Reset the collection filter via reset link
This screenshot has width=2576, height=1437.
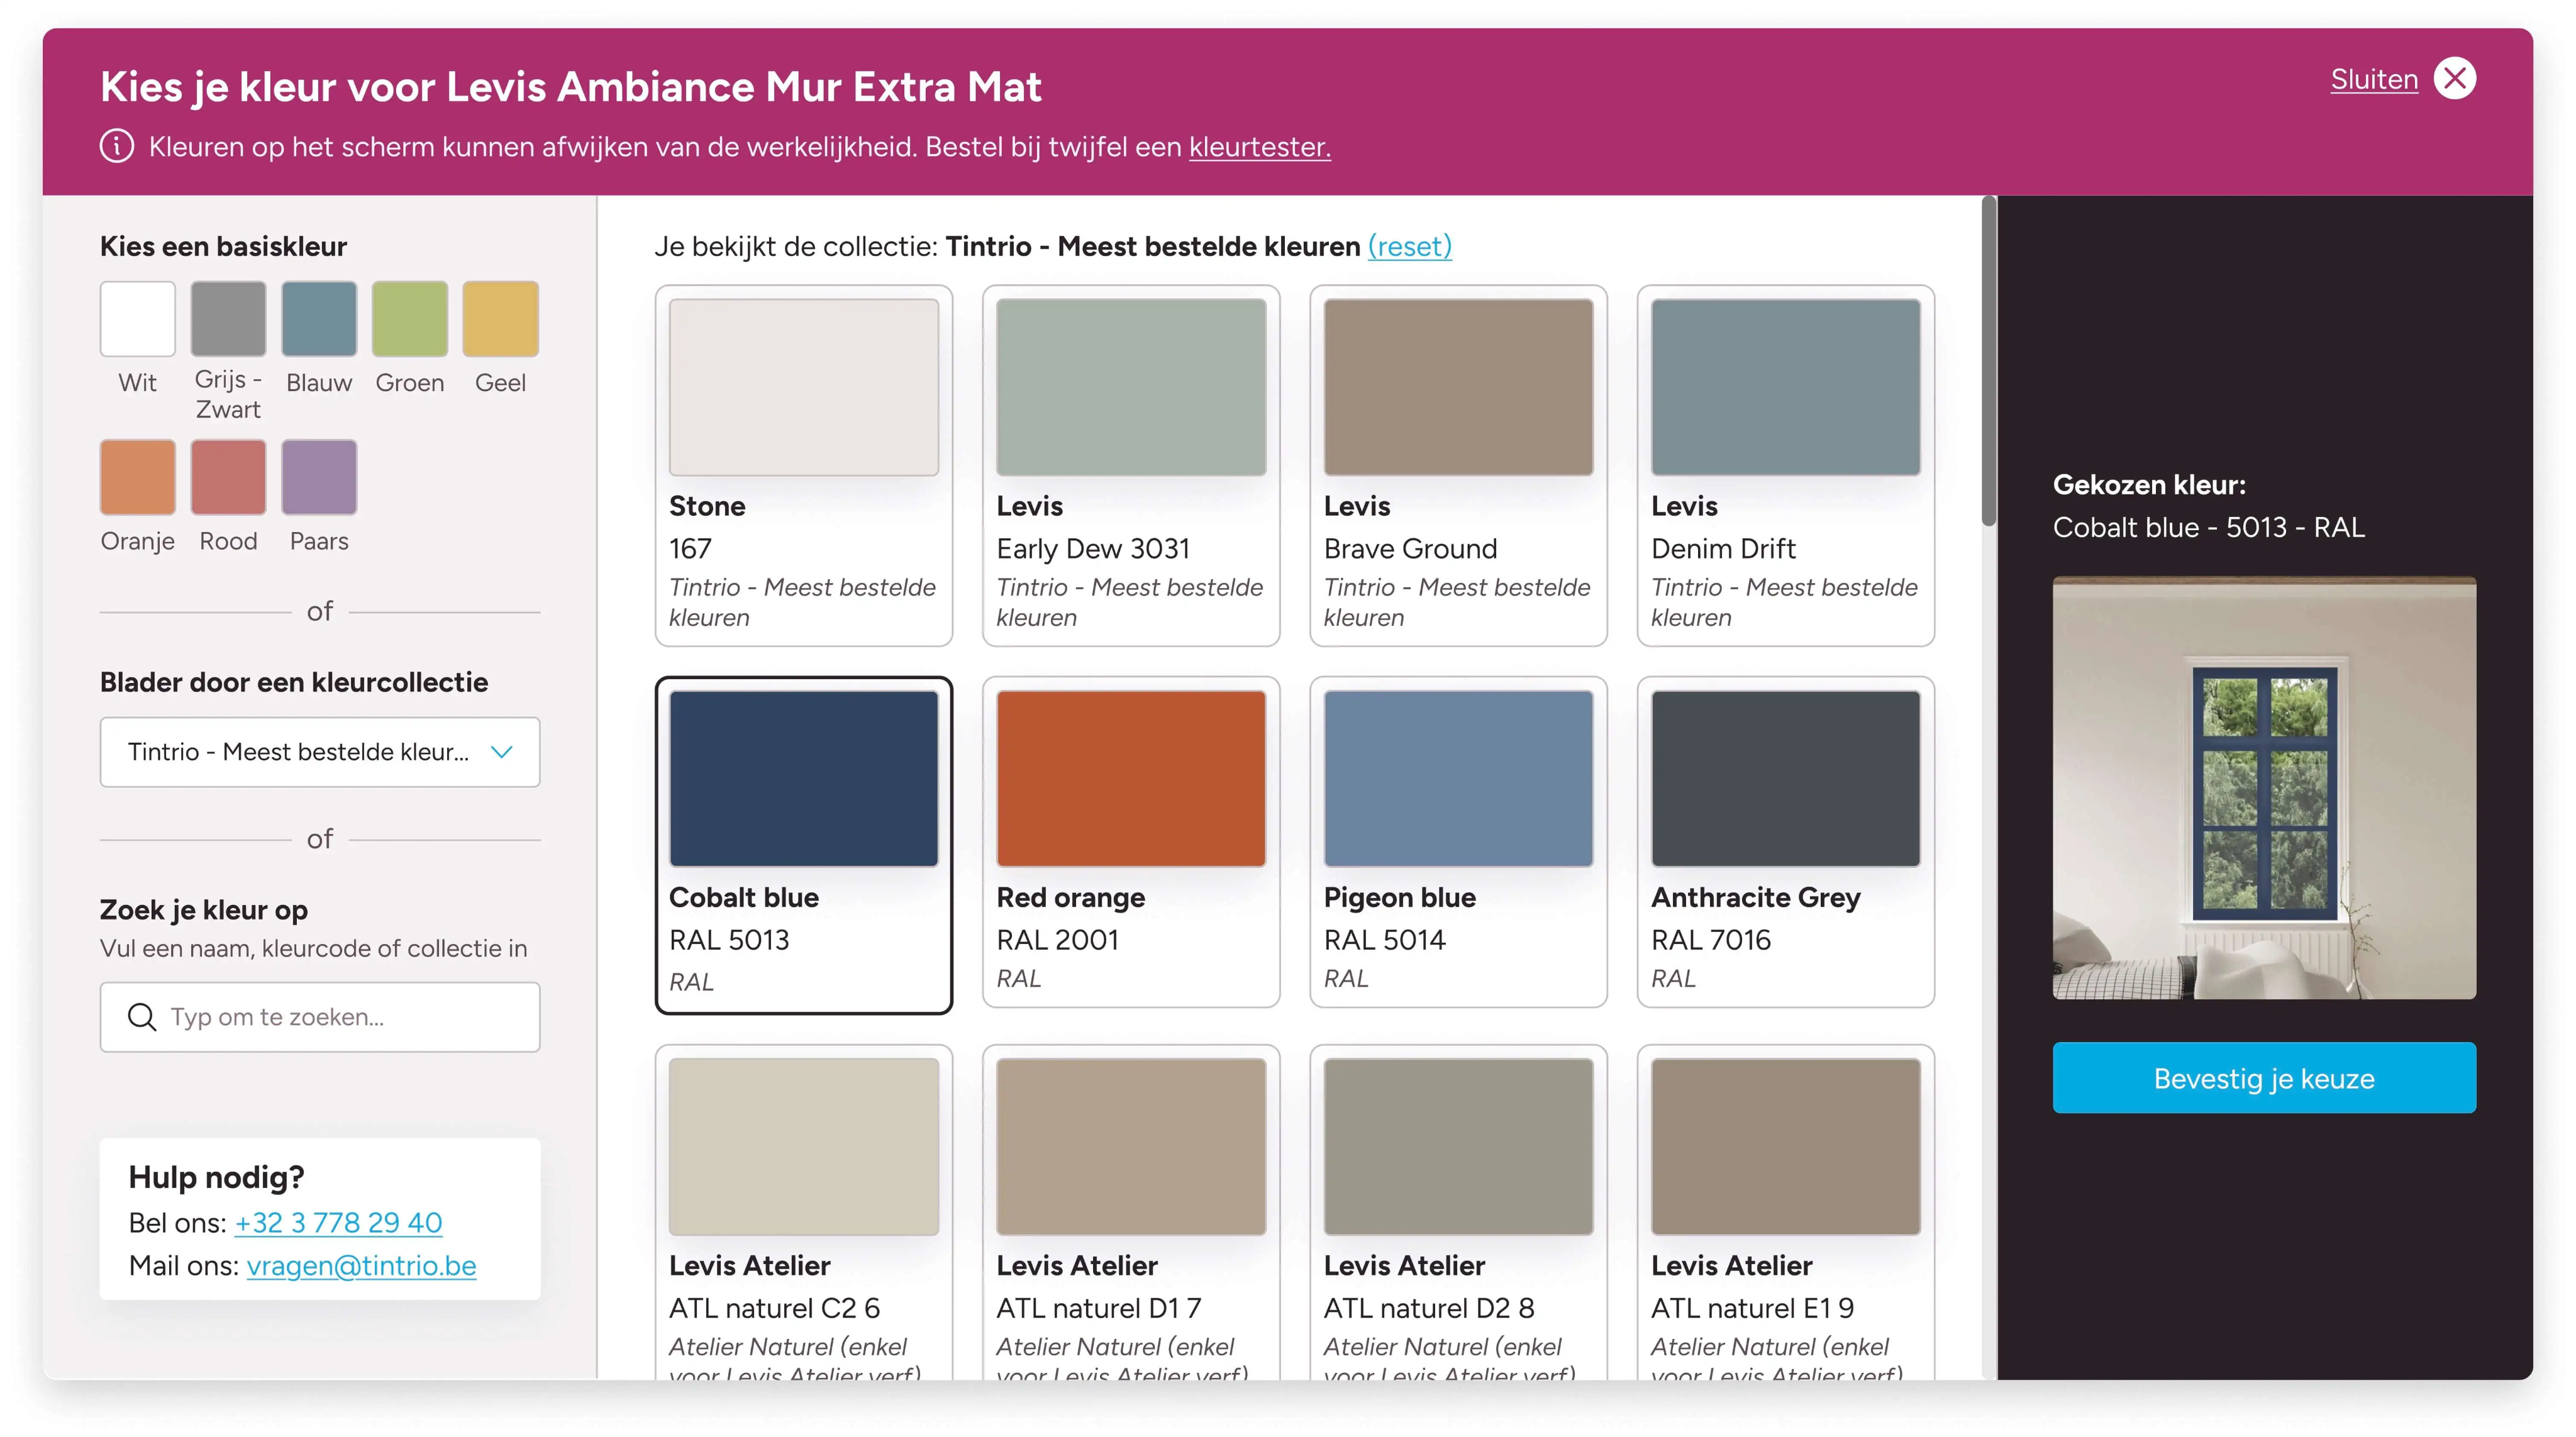[1409, 246]
